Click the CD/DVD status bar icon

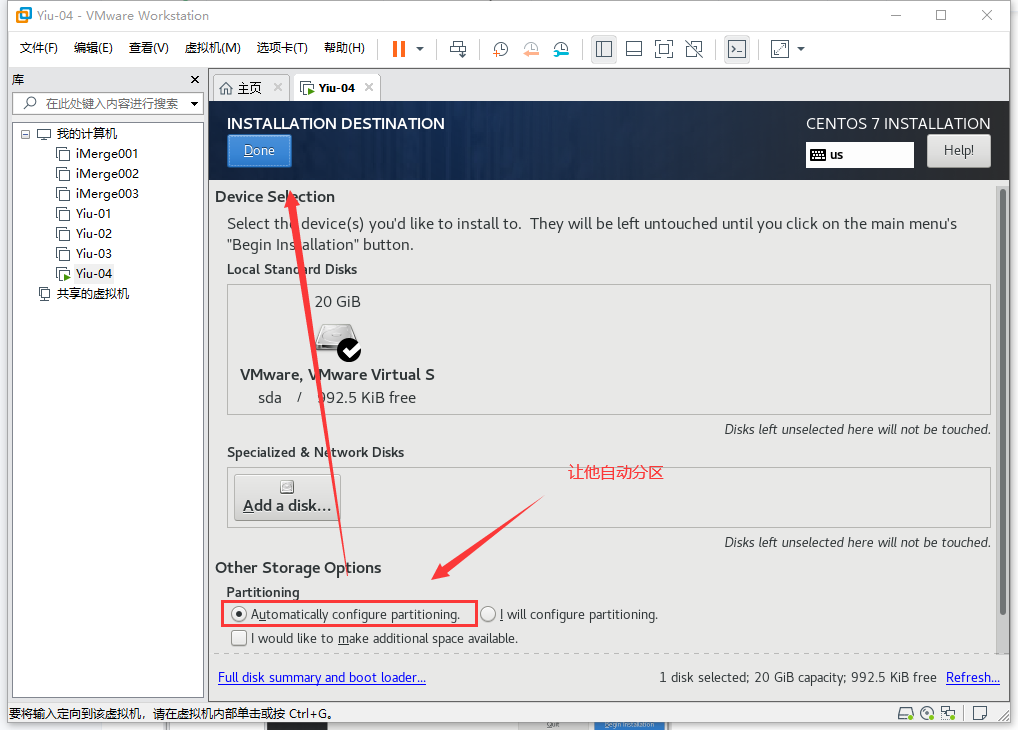927,713
